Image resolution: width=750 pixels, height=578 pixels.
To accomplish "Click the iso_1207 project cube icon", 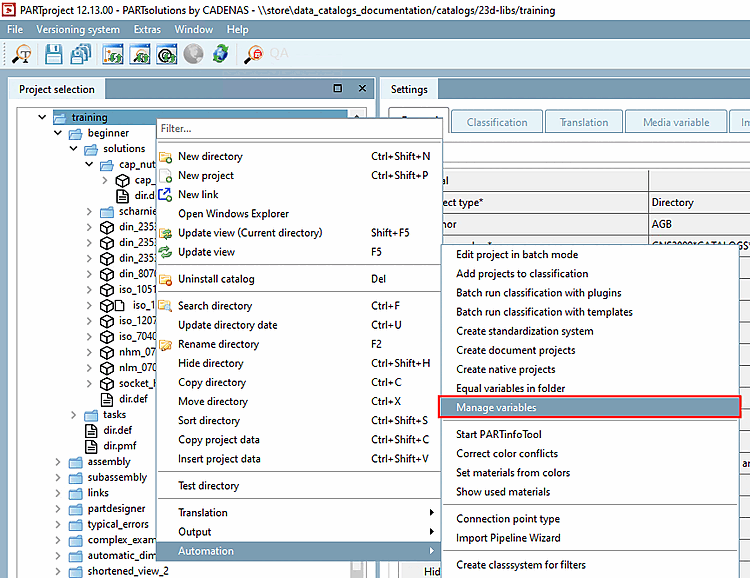I will (x=107, y=321).
